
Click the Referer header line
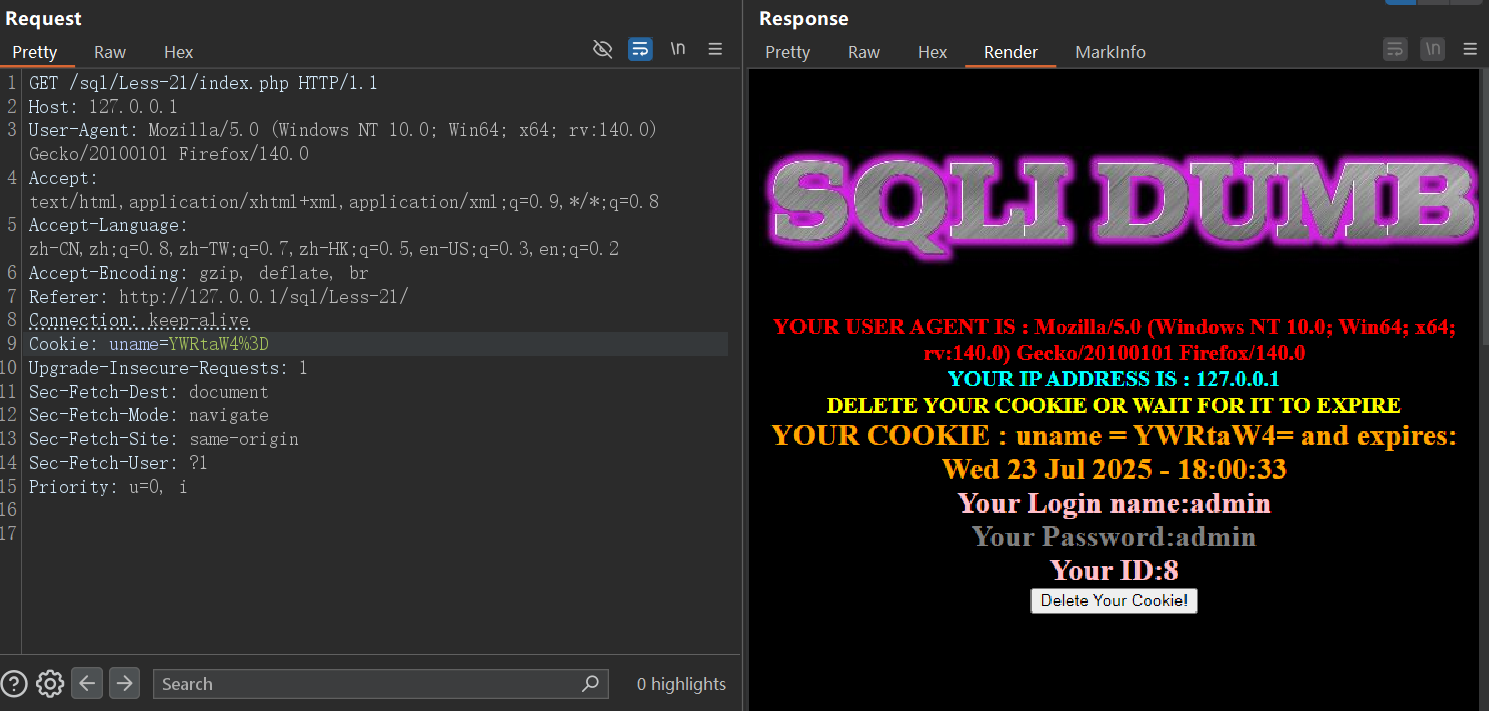pyautogui.click(x=218, y=297)
